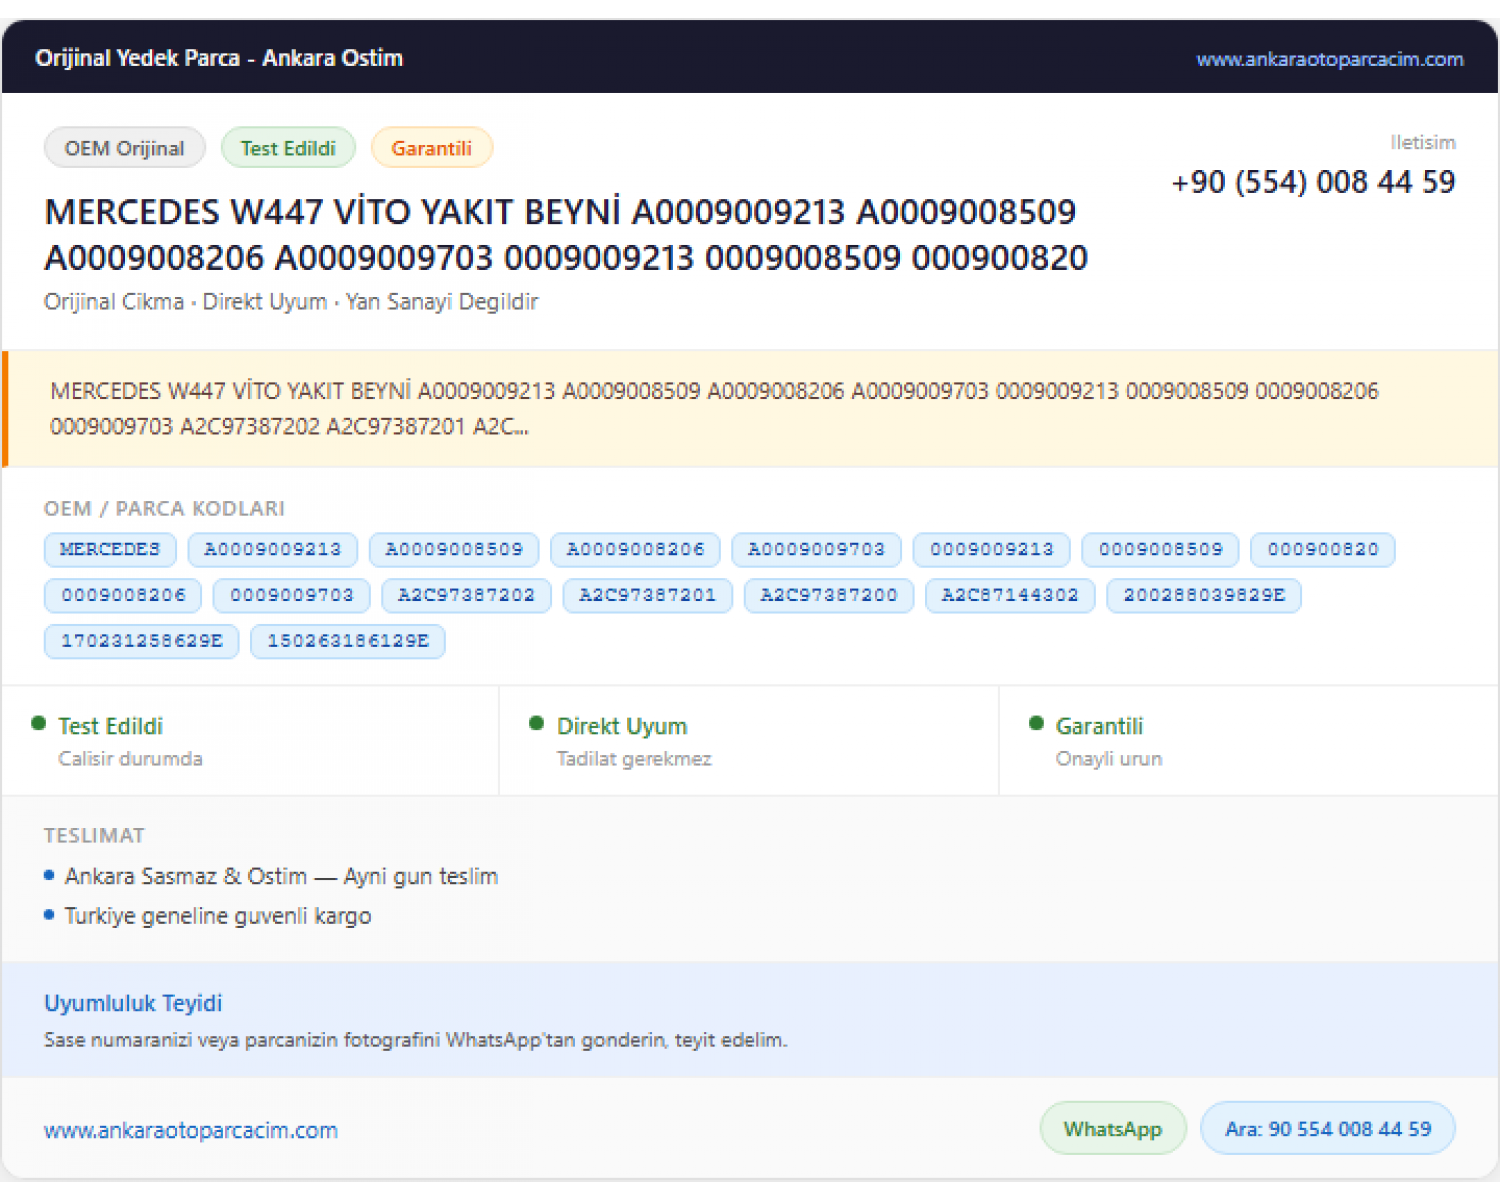Click the 200288039829E code chip
Screen dimensions: 1500x1200
click(x=1204, y=595)
